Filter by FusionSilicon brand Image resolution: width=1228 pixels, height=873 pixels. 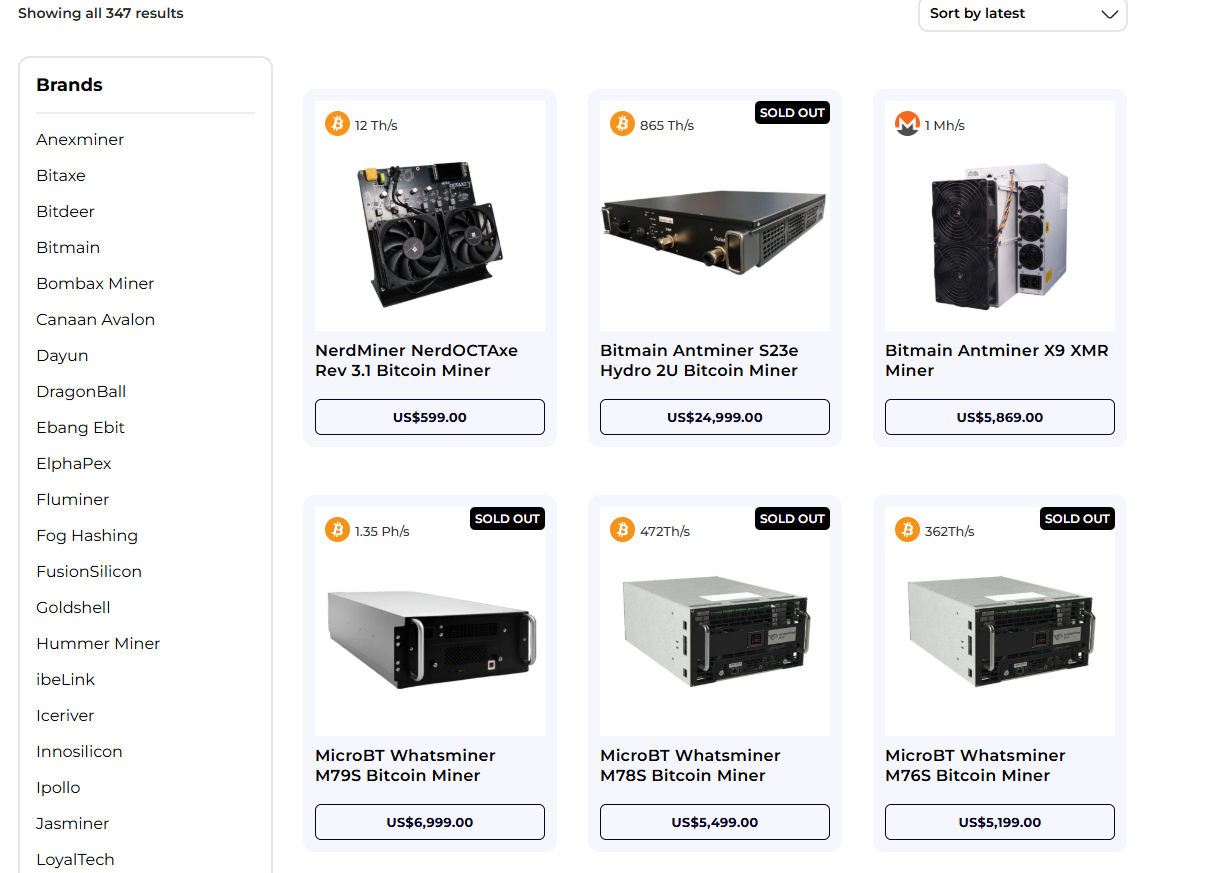[89, 571]
